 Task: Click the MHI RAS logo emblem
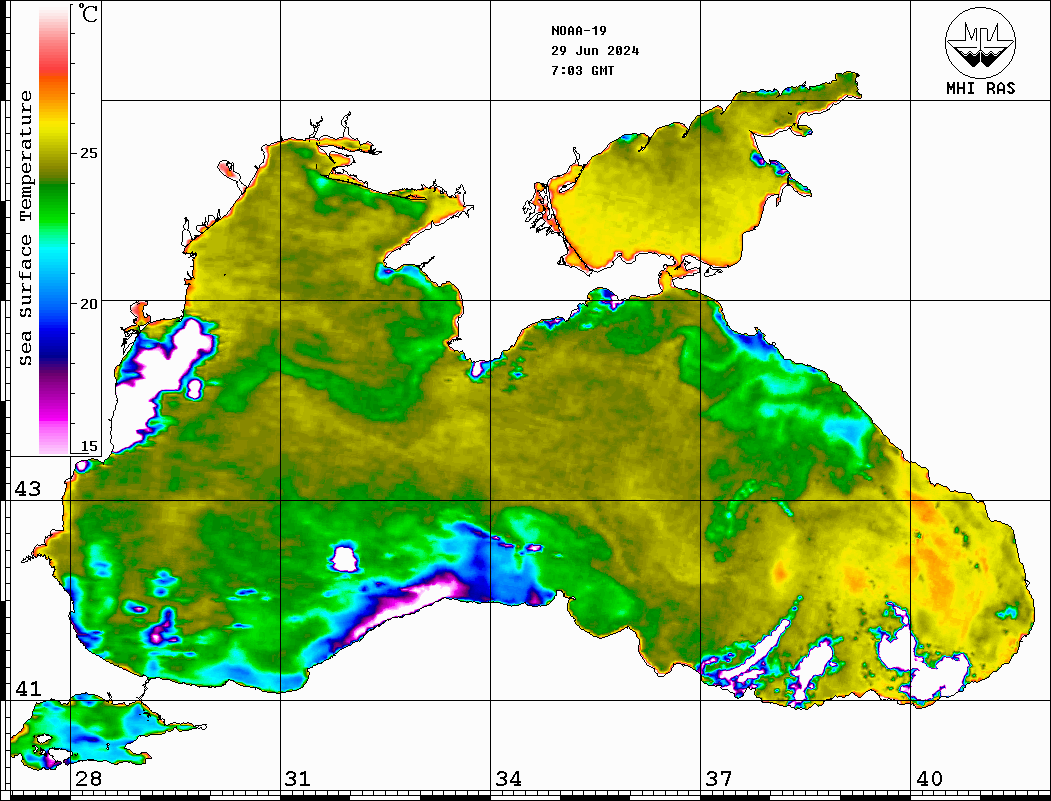tap(980, 42)
